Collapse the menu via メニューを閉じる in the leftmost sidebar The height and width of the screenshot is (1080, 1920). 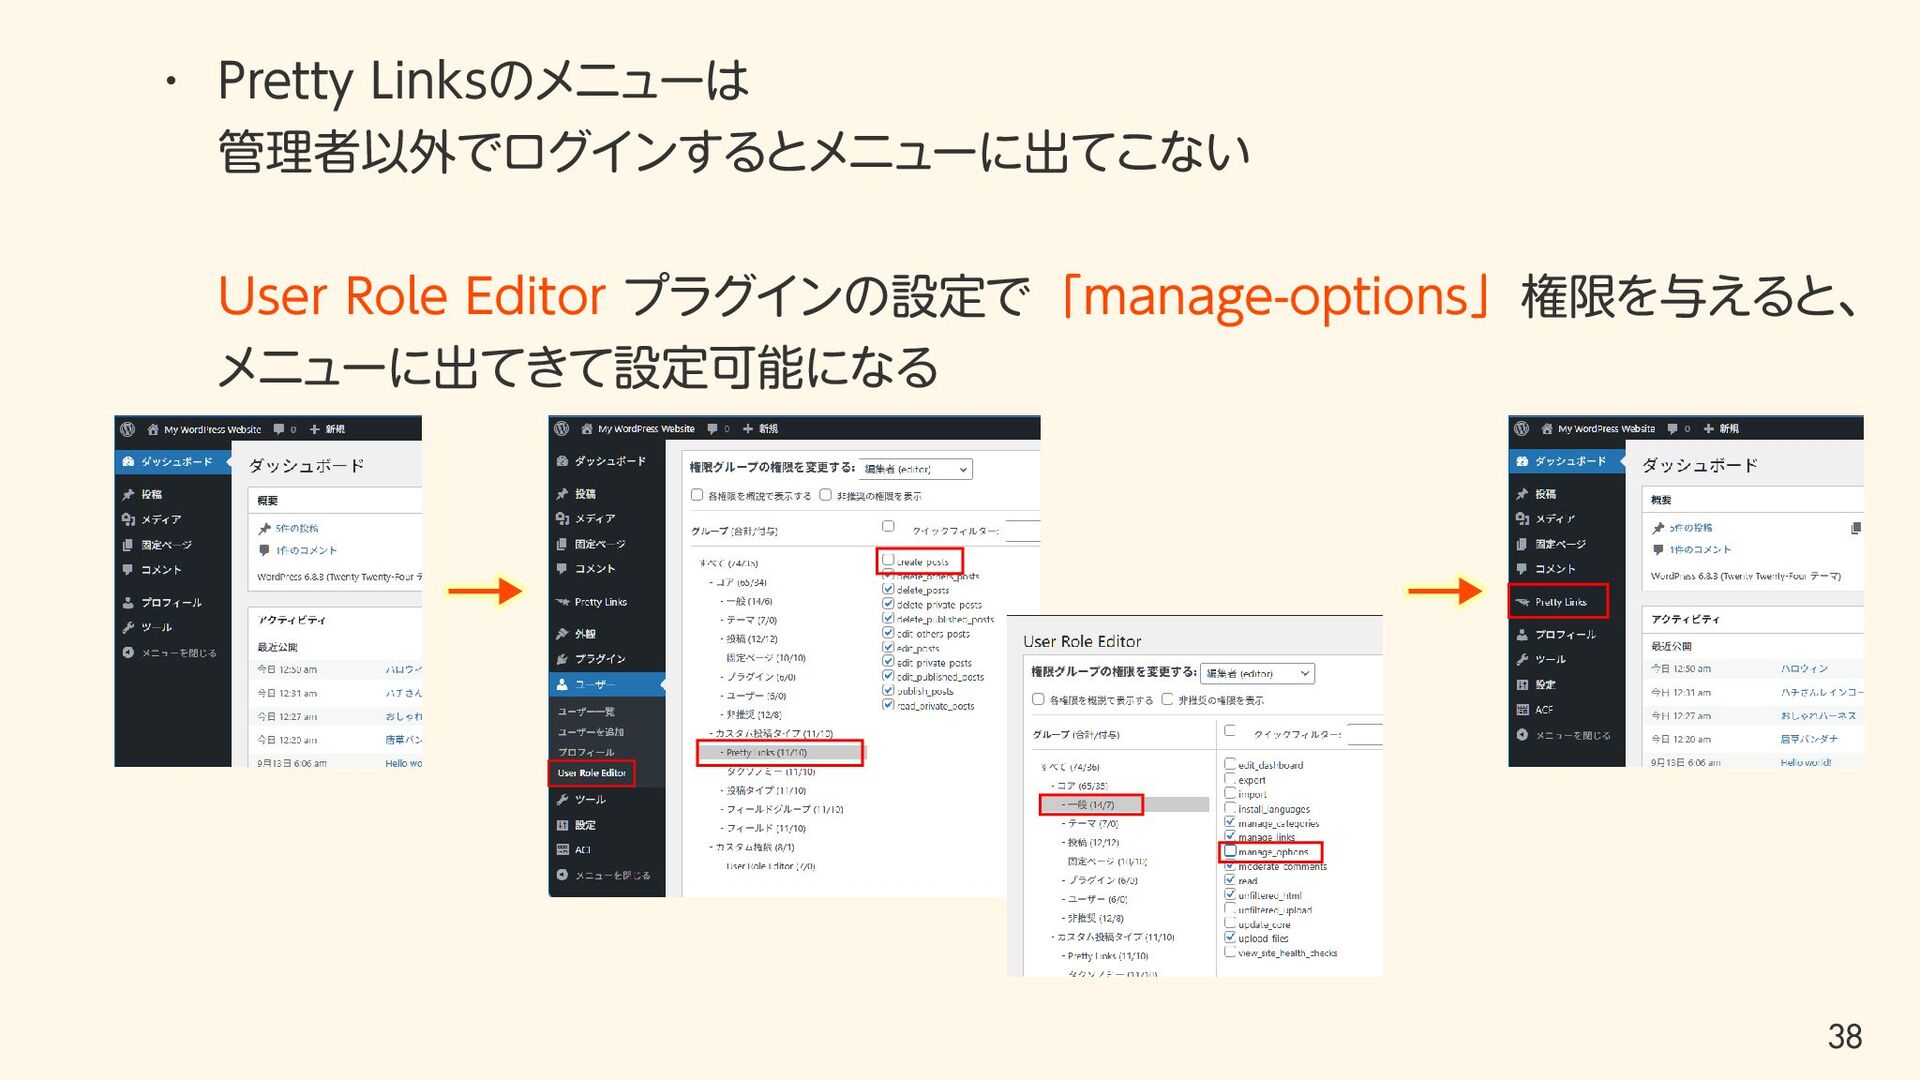click(x=178, y=653)
